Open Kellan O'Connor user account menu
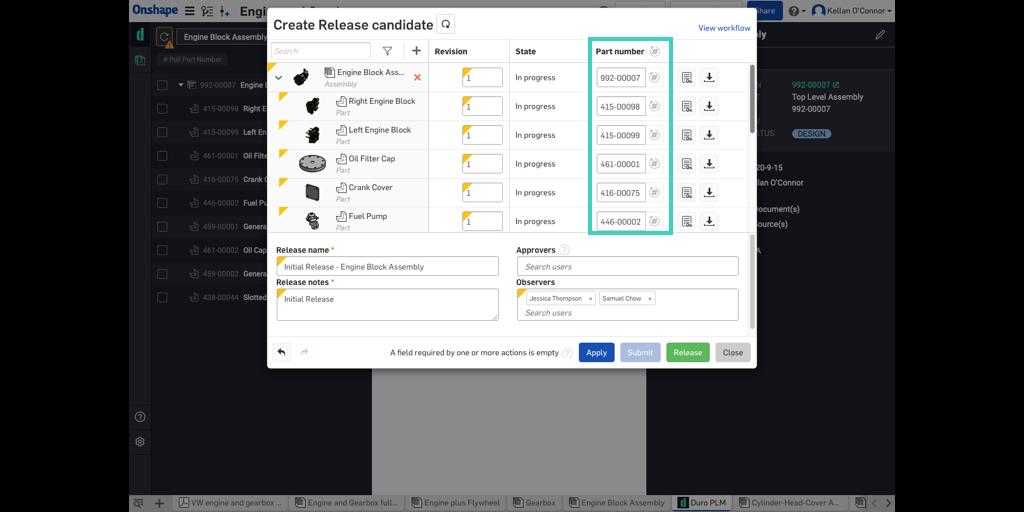Screen dimensions: 1024x512 click(x=852, y=11)
